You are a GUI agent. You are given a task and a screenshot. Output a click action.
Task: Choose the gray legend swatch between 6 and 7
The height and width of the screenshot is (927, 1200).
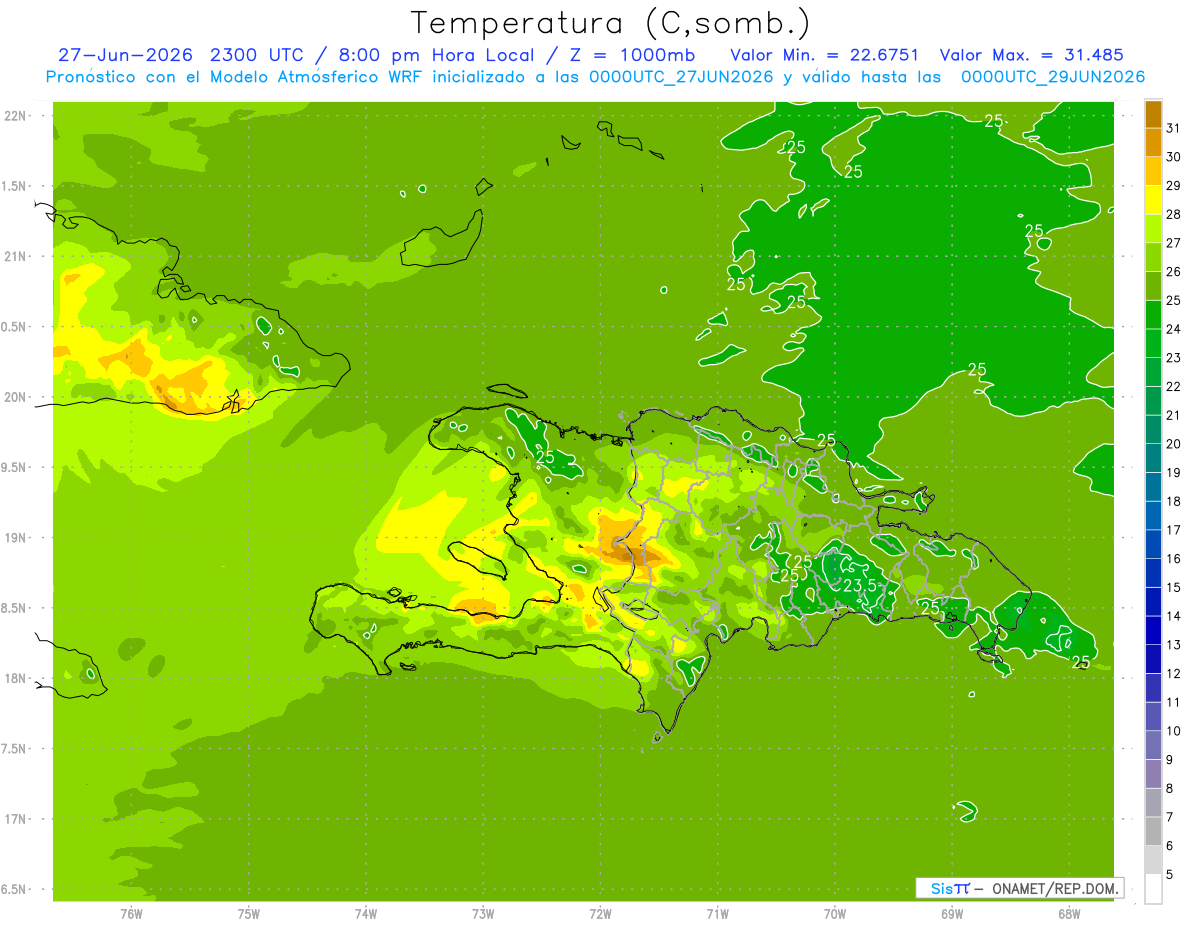pos(1153,831)
